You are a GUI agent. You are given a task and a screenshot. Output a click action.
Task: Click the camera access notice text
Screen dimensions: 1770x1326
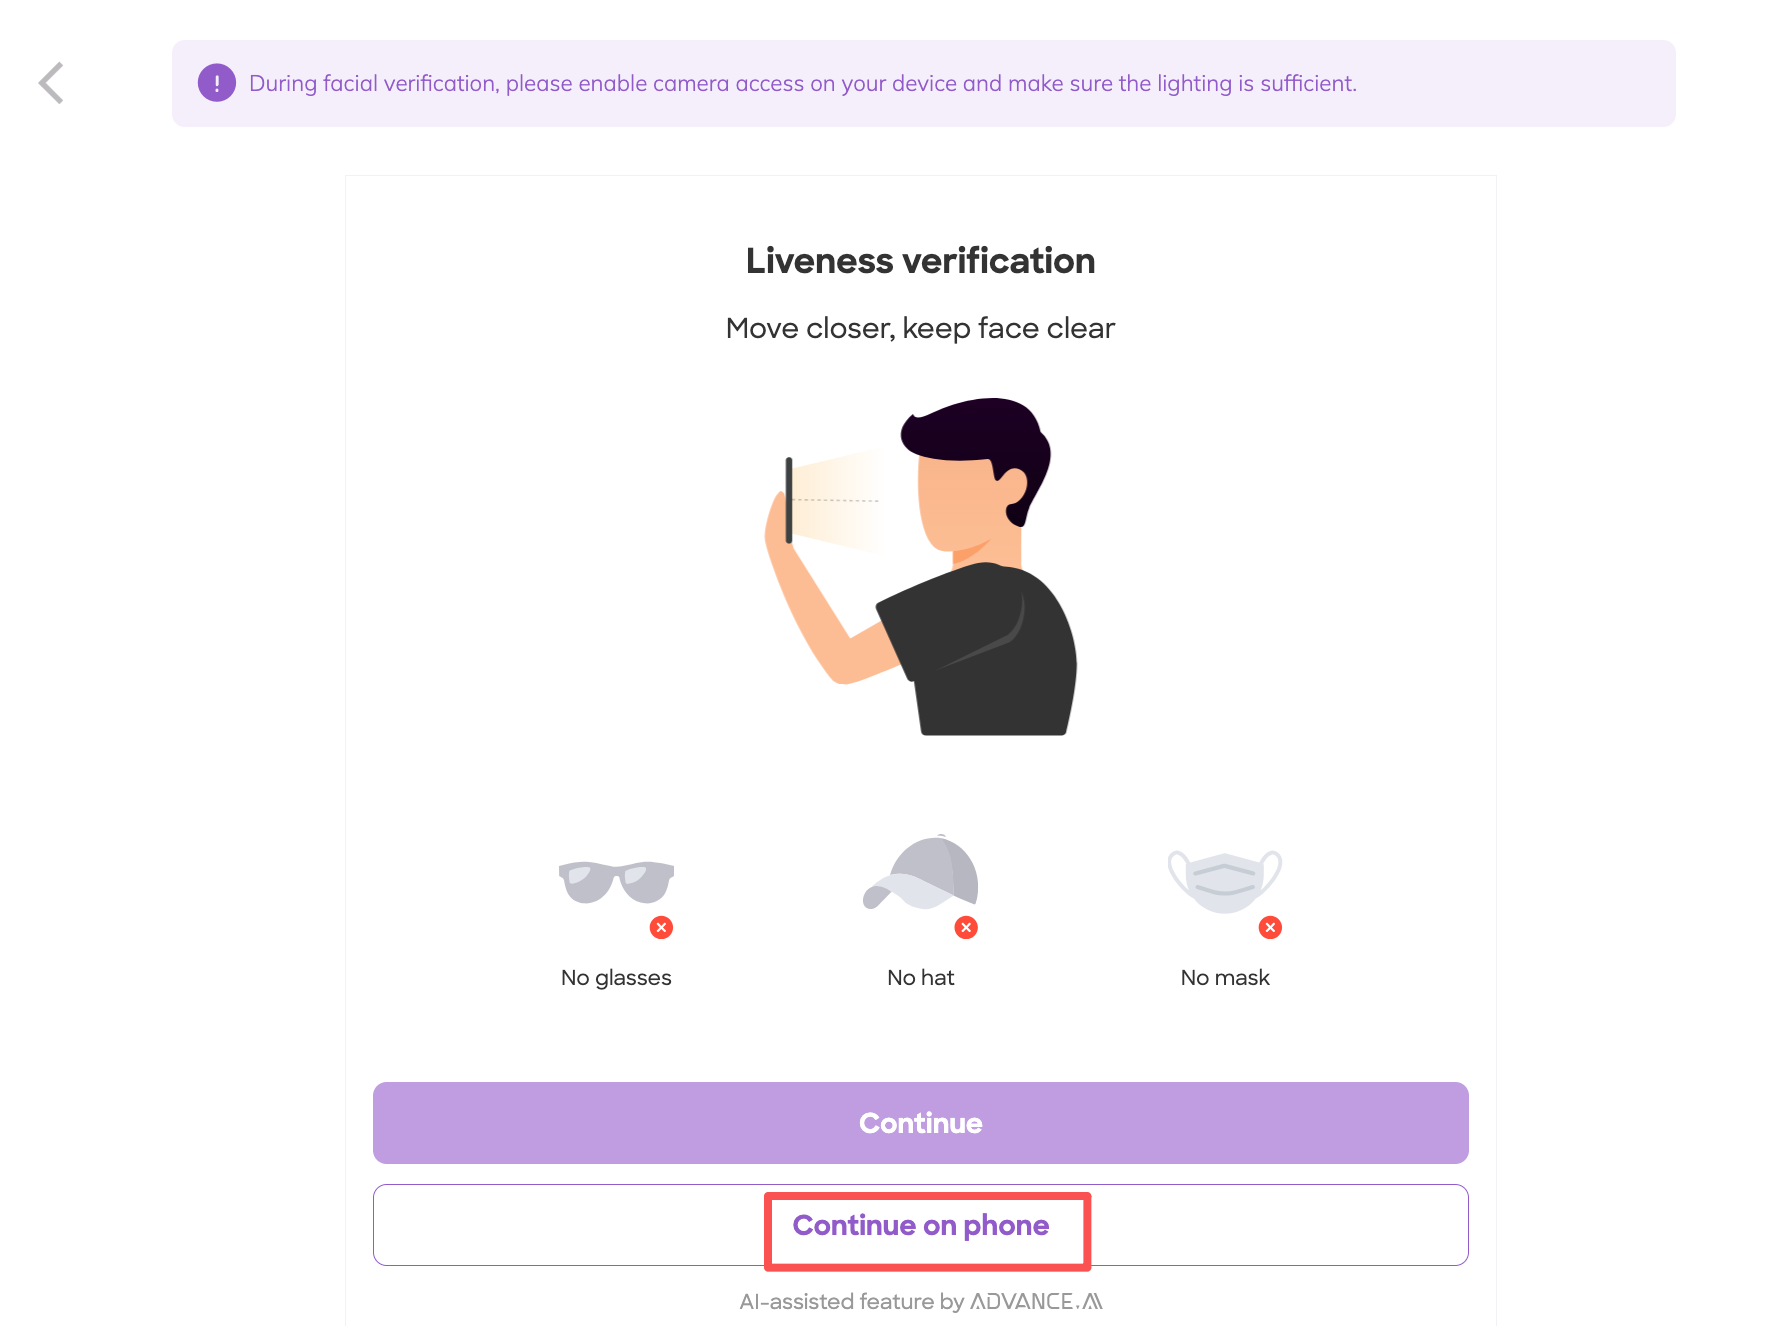click(802, 83)
